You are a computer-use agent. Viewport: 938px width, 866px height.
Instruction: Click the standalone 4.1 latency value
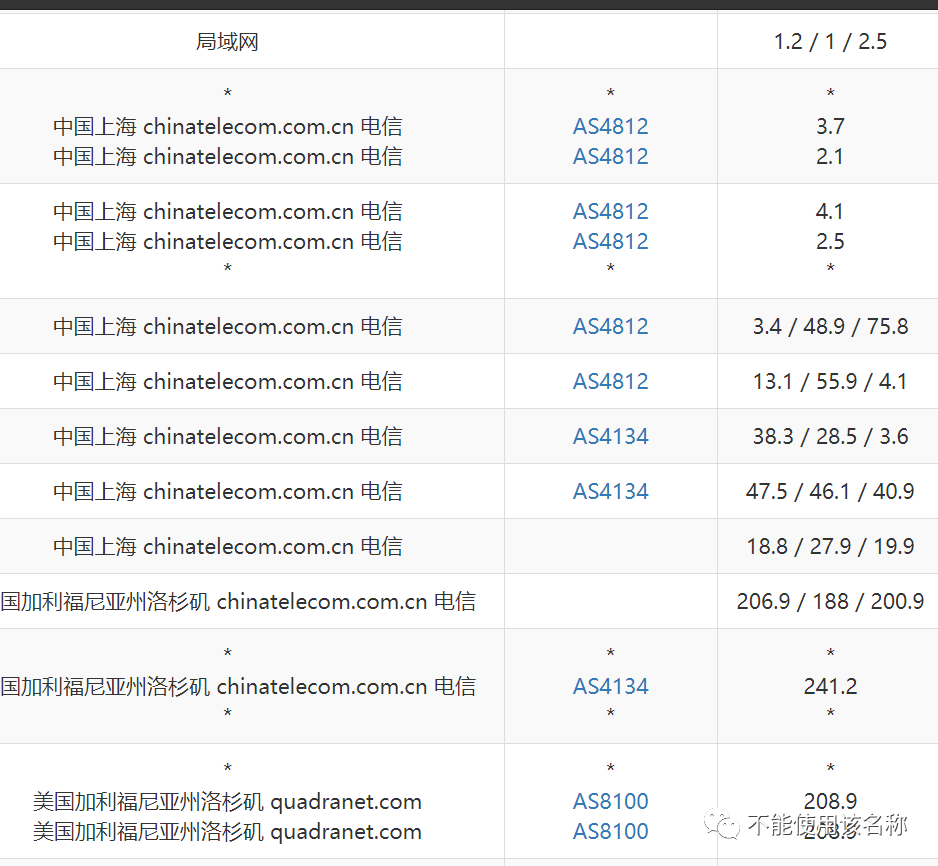coord(830,211)
